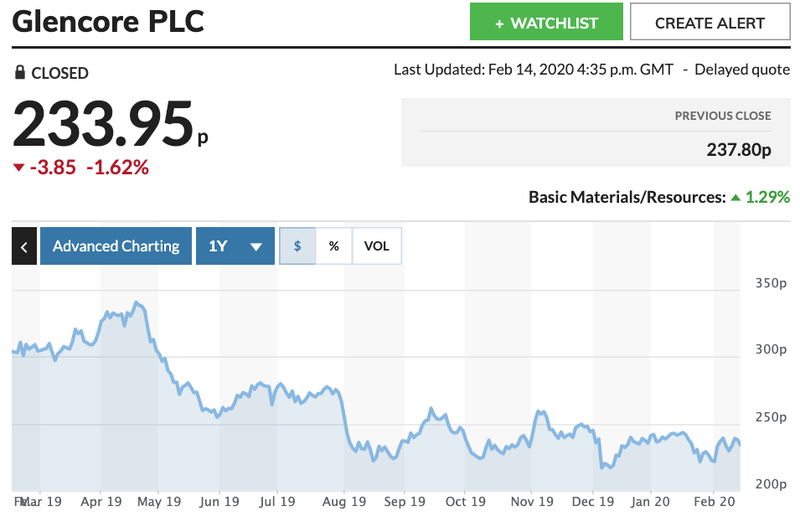The width and height of the screenshot is (800, 517).
Task: Click the Create Alert button
Action: 710,22
